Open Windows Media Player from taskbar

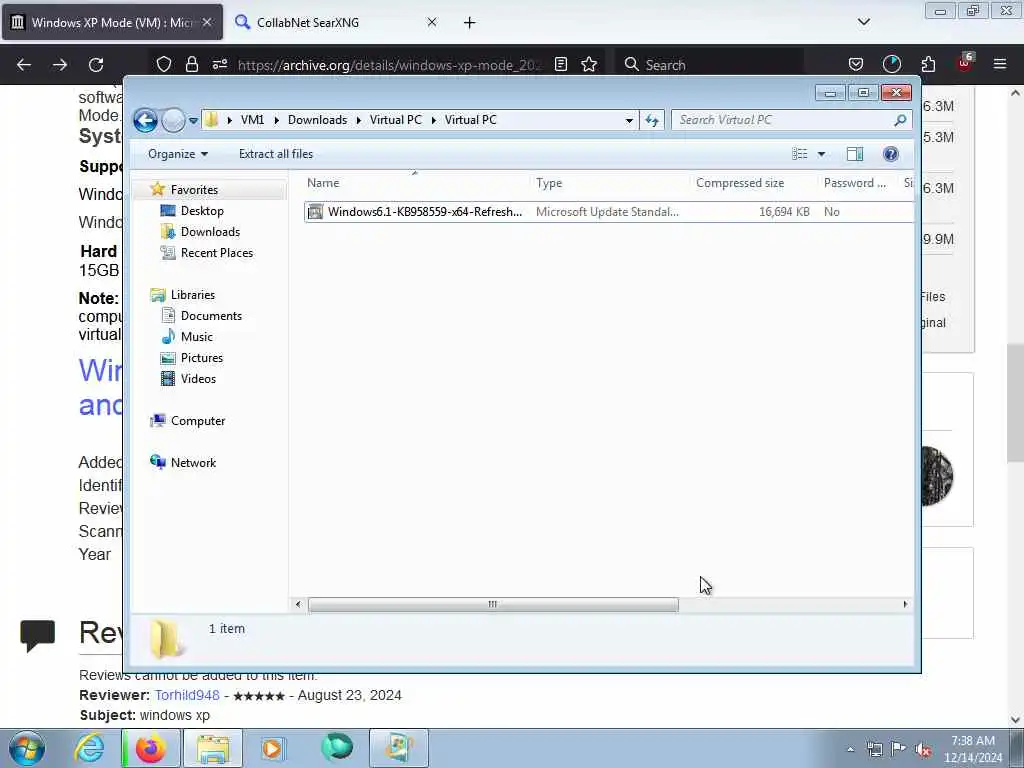coord(272,748)
